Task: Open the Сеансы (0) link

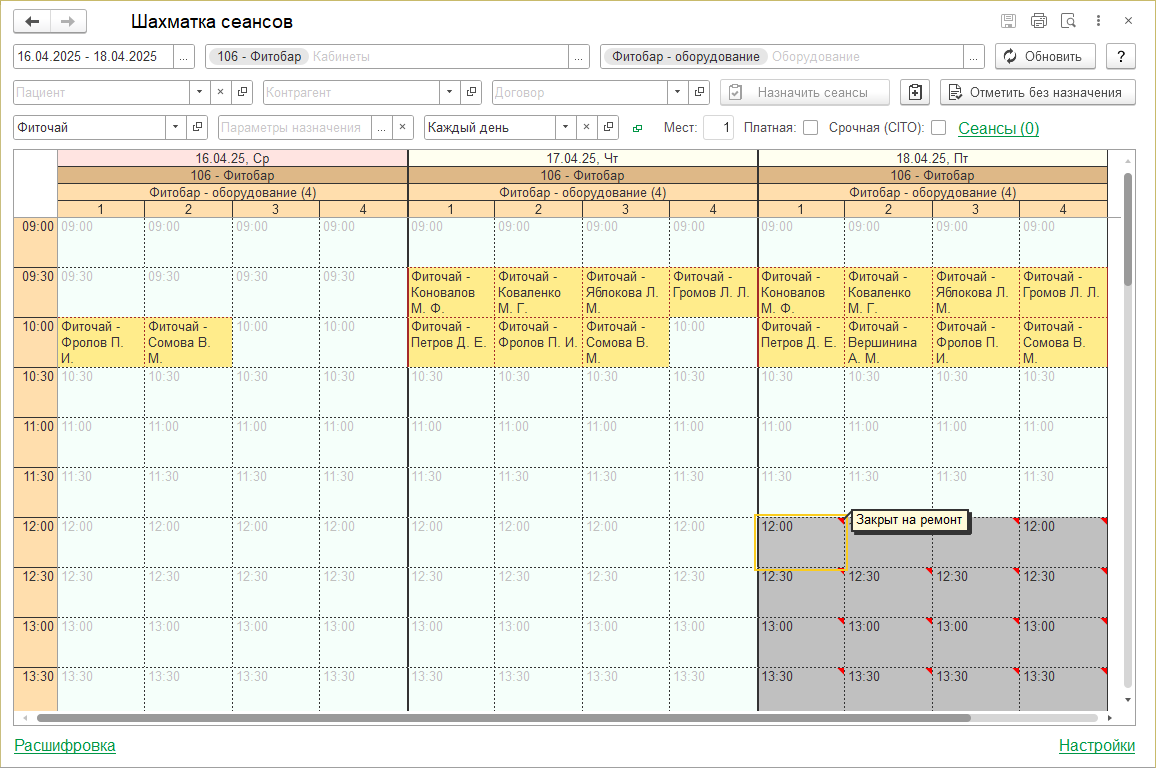Action: coord(998,128)
